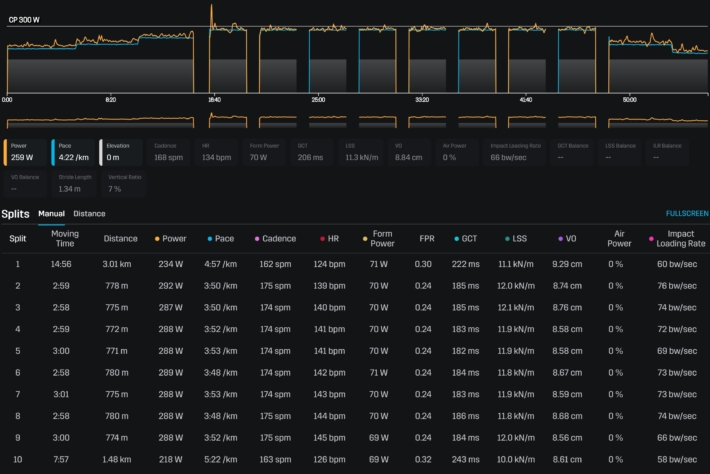
Task: Select the Manual splits tab
Action: point(51,213)
